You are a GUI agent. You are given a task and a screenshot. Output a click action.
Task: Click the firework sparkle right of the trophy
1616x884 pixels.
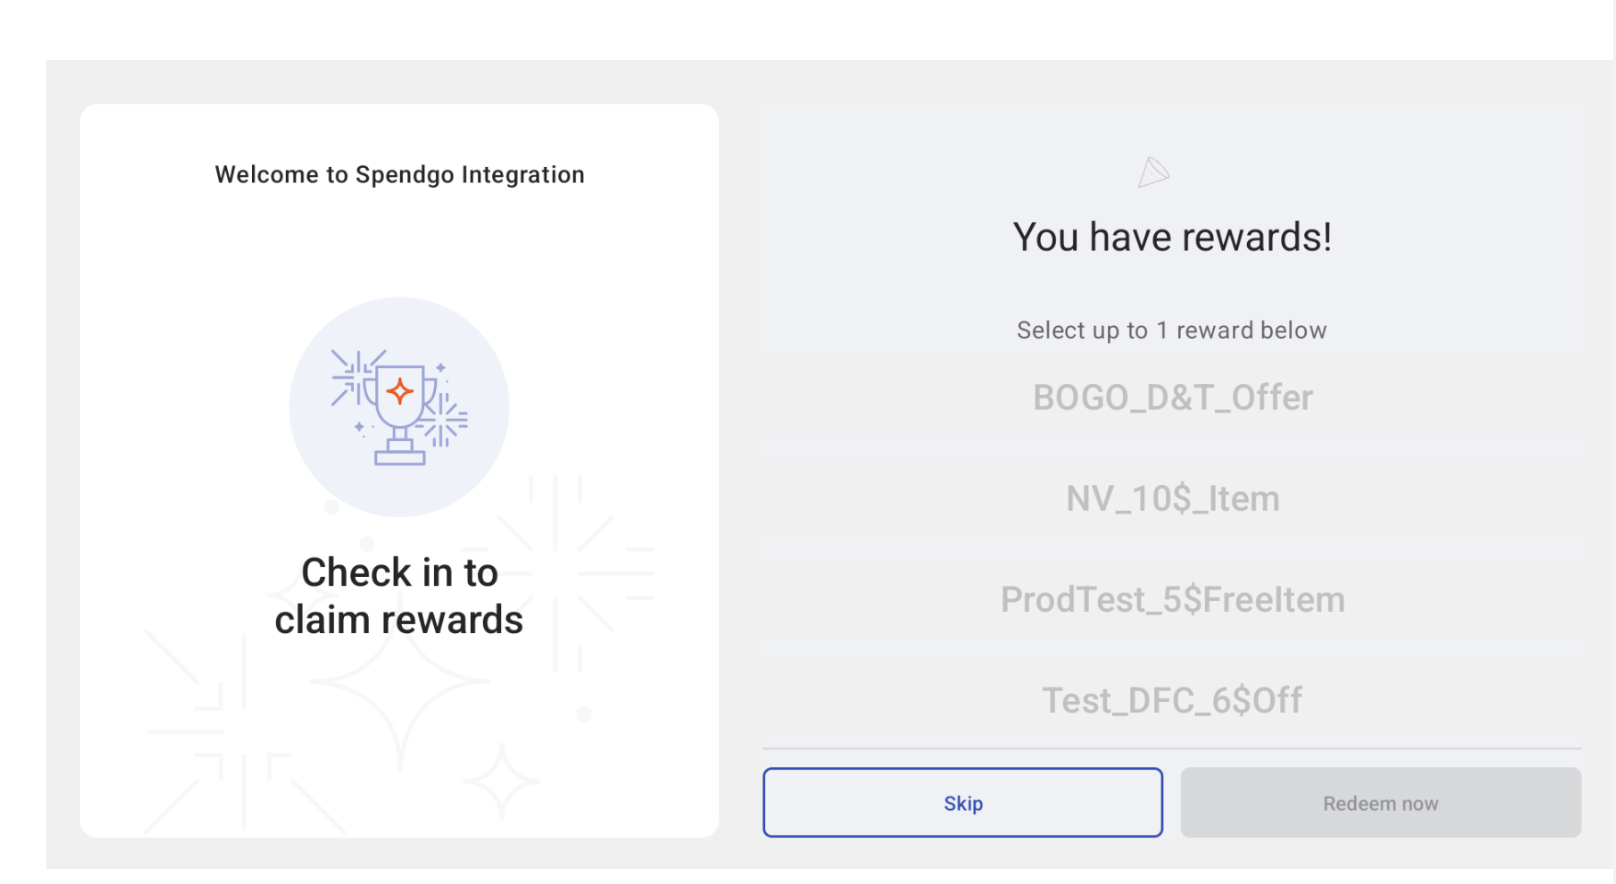point(443,420)
